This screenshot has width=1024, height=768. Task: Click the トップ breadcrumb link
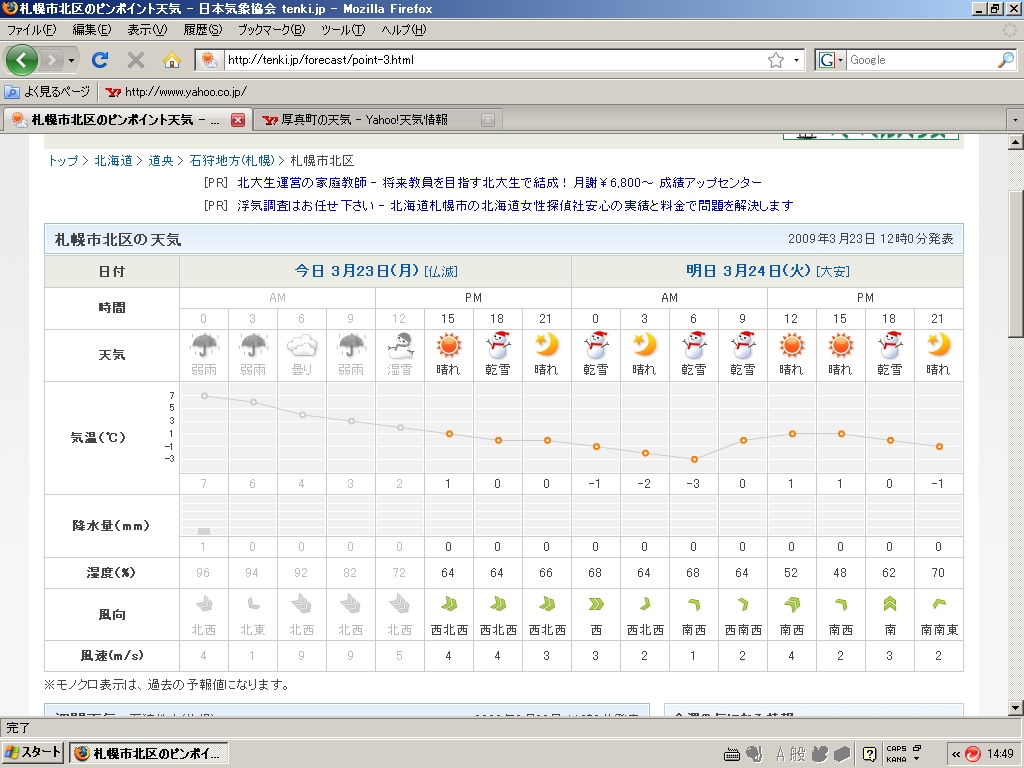point(63,161)
